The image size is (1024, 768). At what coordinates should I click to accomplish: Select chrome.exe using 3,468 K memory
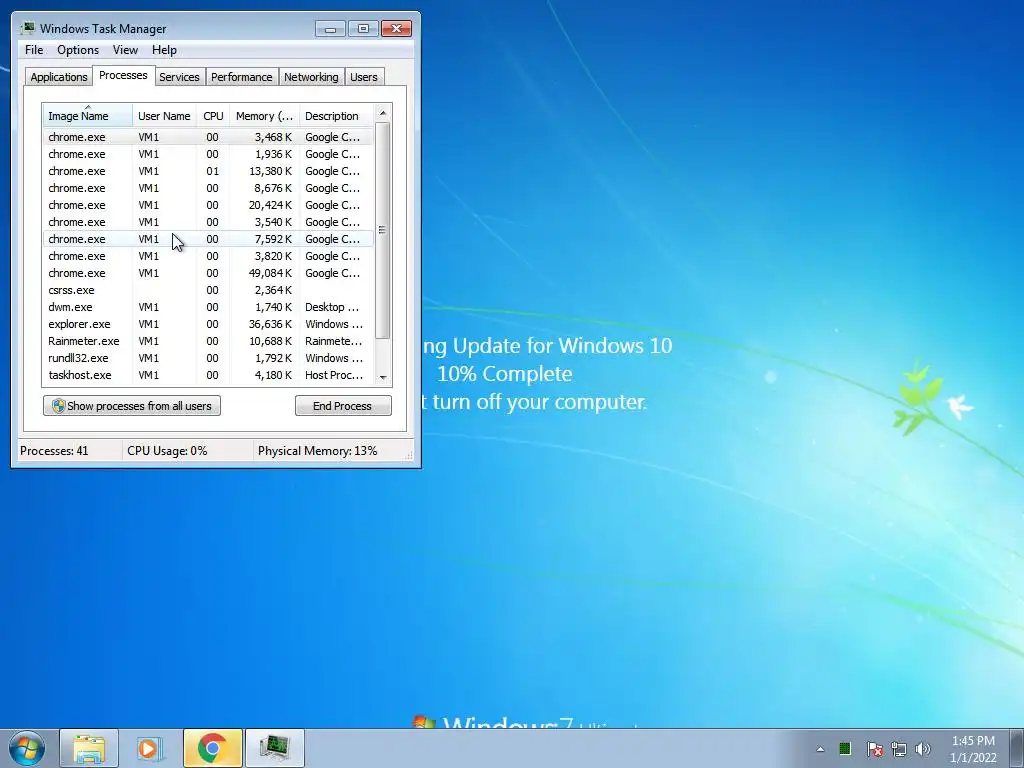[x=208, y=137]
